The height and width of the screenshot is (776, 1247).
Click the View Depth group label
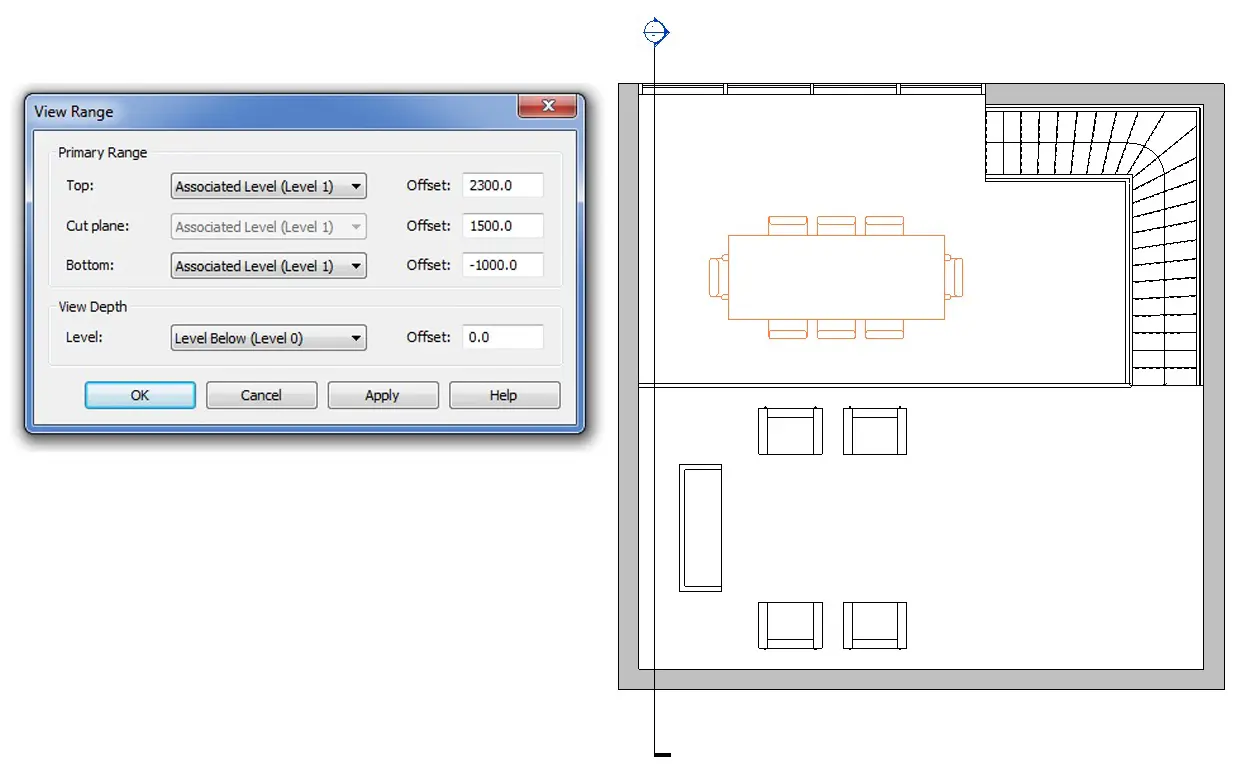coord(92,307)
